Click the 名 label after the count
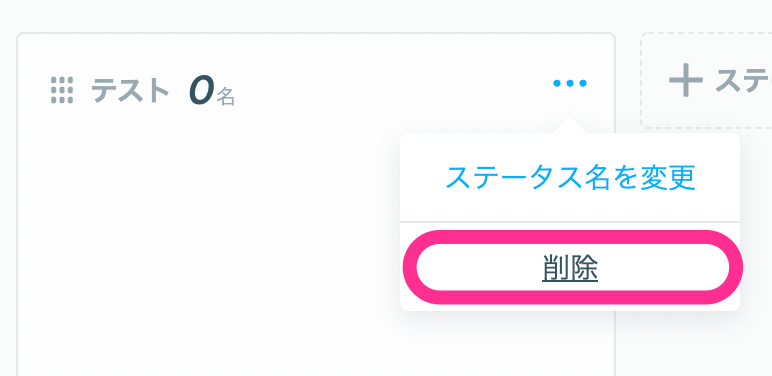 click(225, 97)
